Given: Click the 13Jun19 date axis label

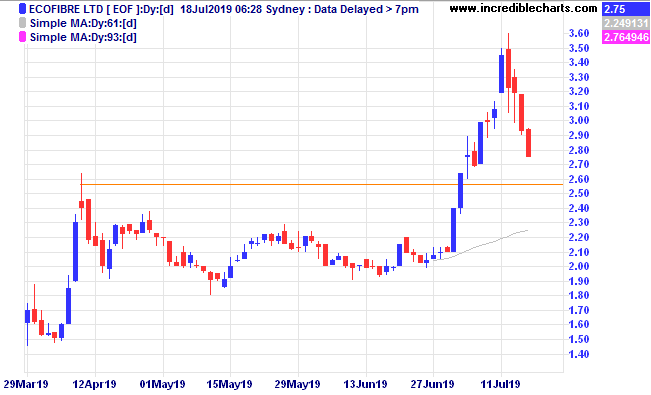Looking at the screenshot, I should tap(365, 384).
